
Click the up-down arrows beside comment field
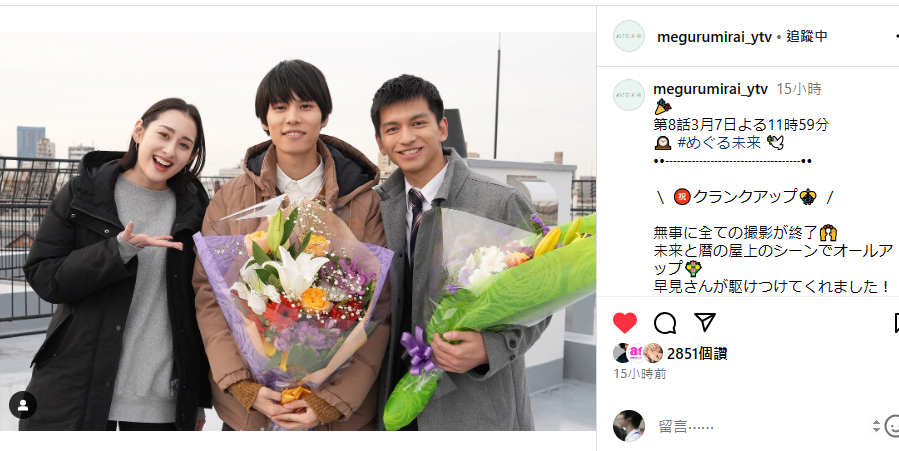(x=876, y=426)
